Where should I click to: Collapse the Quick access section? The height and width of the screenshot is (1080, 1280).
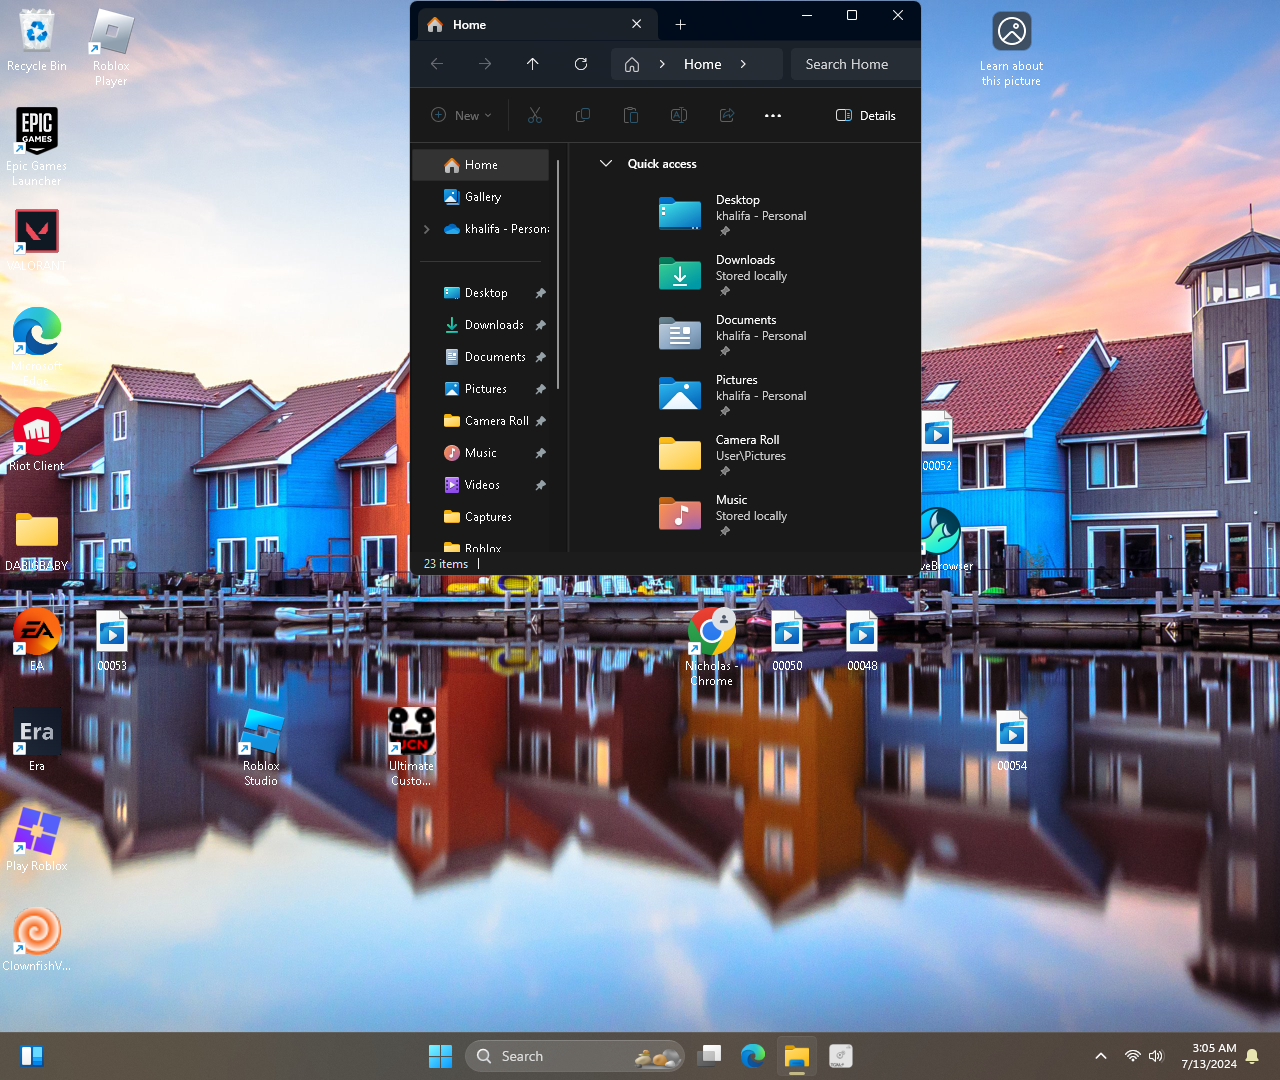tap(606, 164)
